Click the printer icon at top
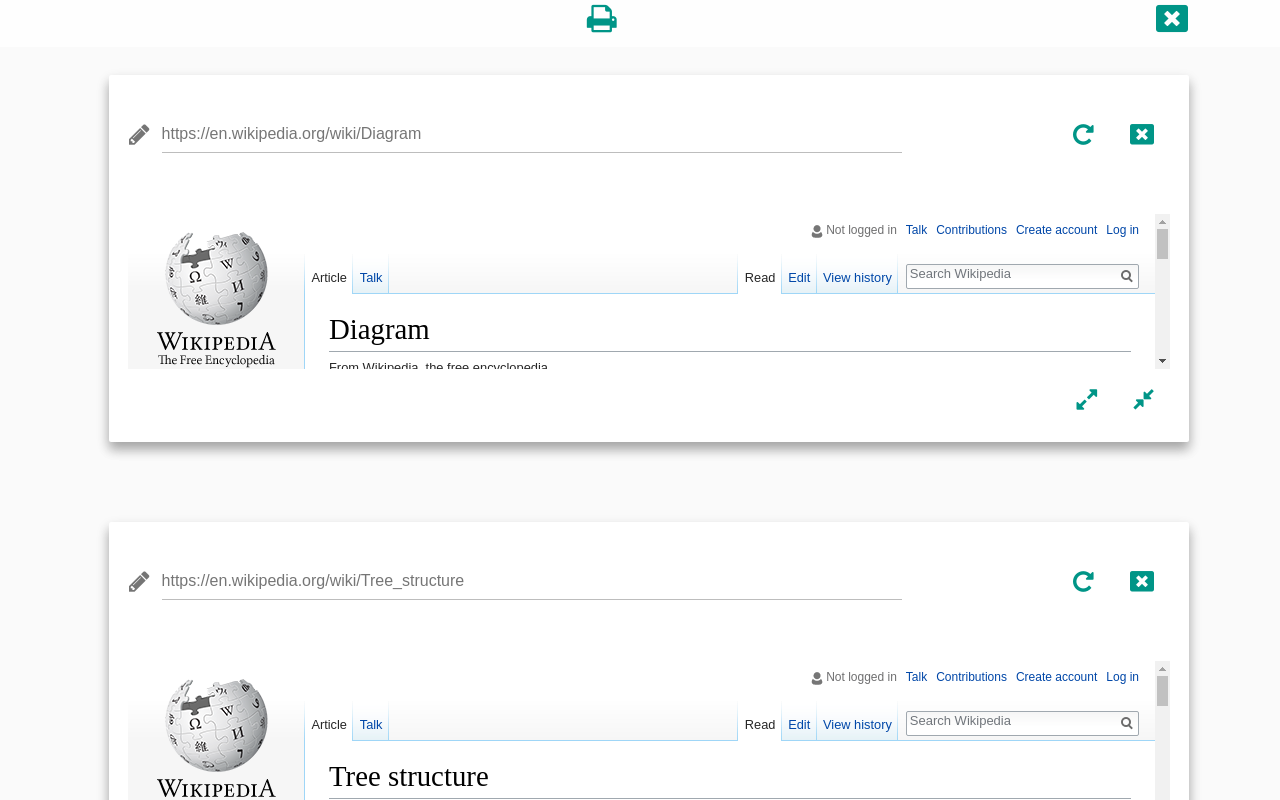Image resolution: width=1280 pixels, height=800 pixels. tap(601, 19)
